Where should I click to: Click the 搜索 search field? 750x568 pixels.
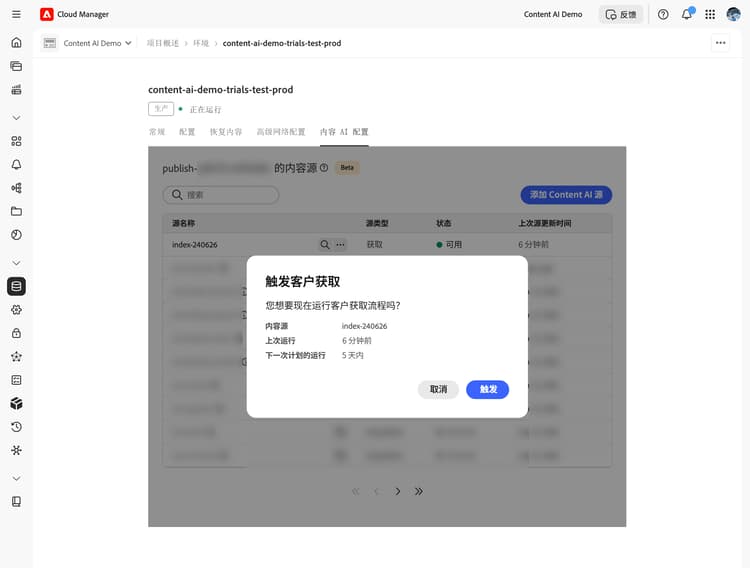click(x=221, y=195)
